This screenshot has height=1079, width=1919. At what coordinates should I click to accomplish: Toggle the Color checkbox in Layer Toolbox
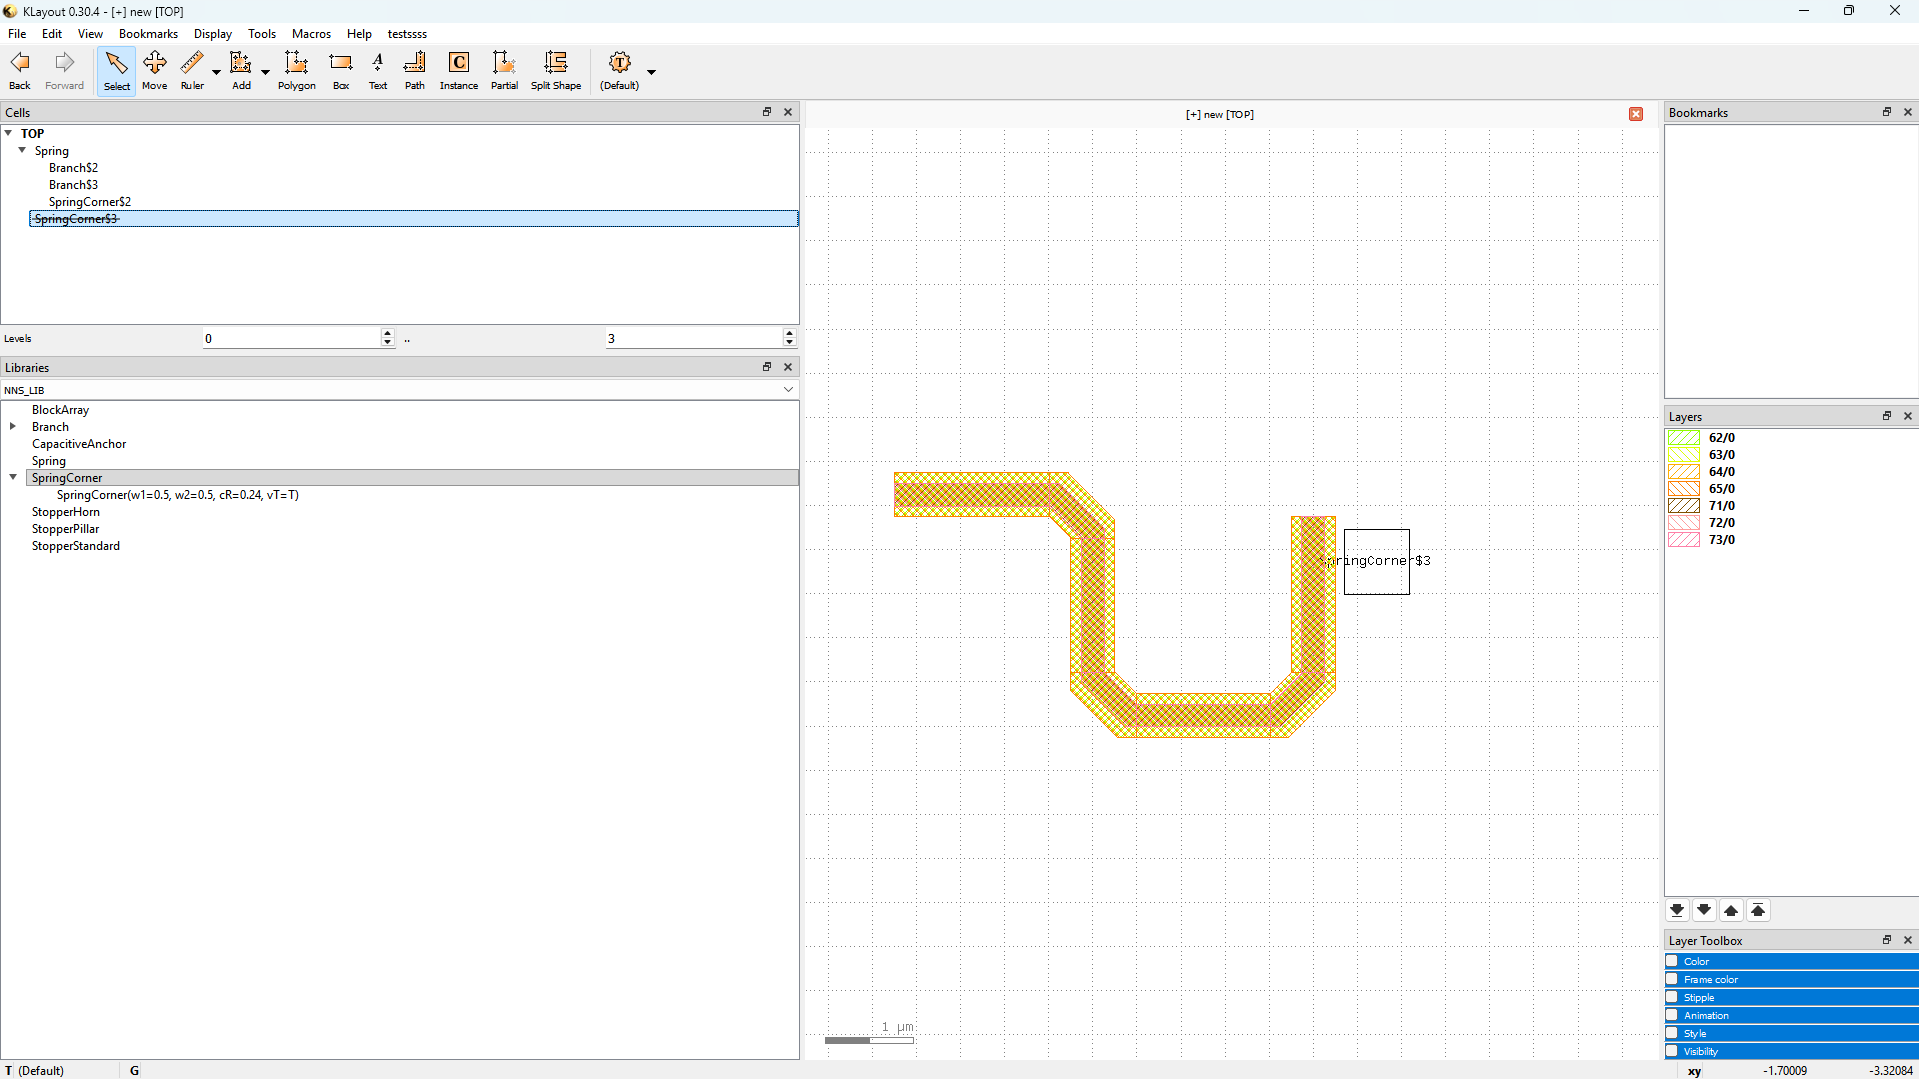pyautogui.click(x=1672, y=961)
